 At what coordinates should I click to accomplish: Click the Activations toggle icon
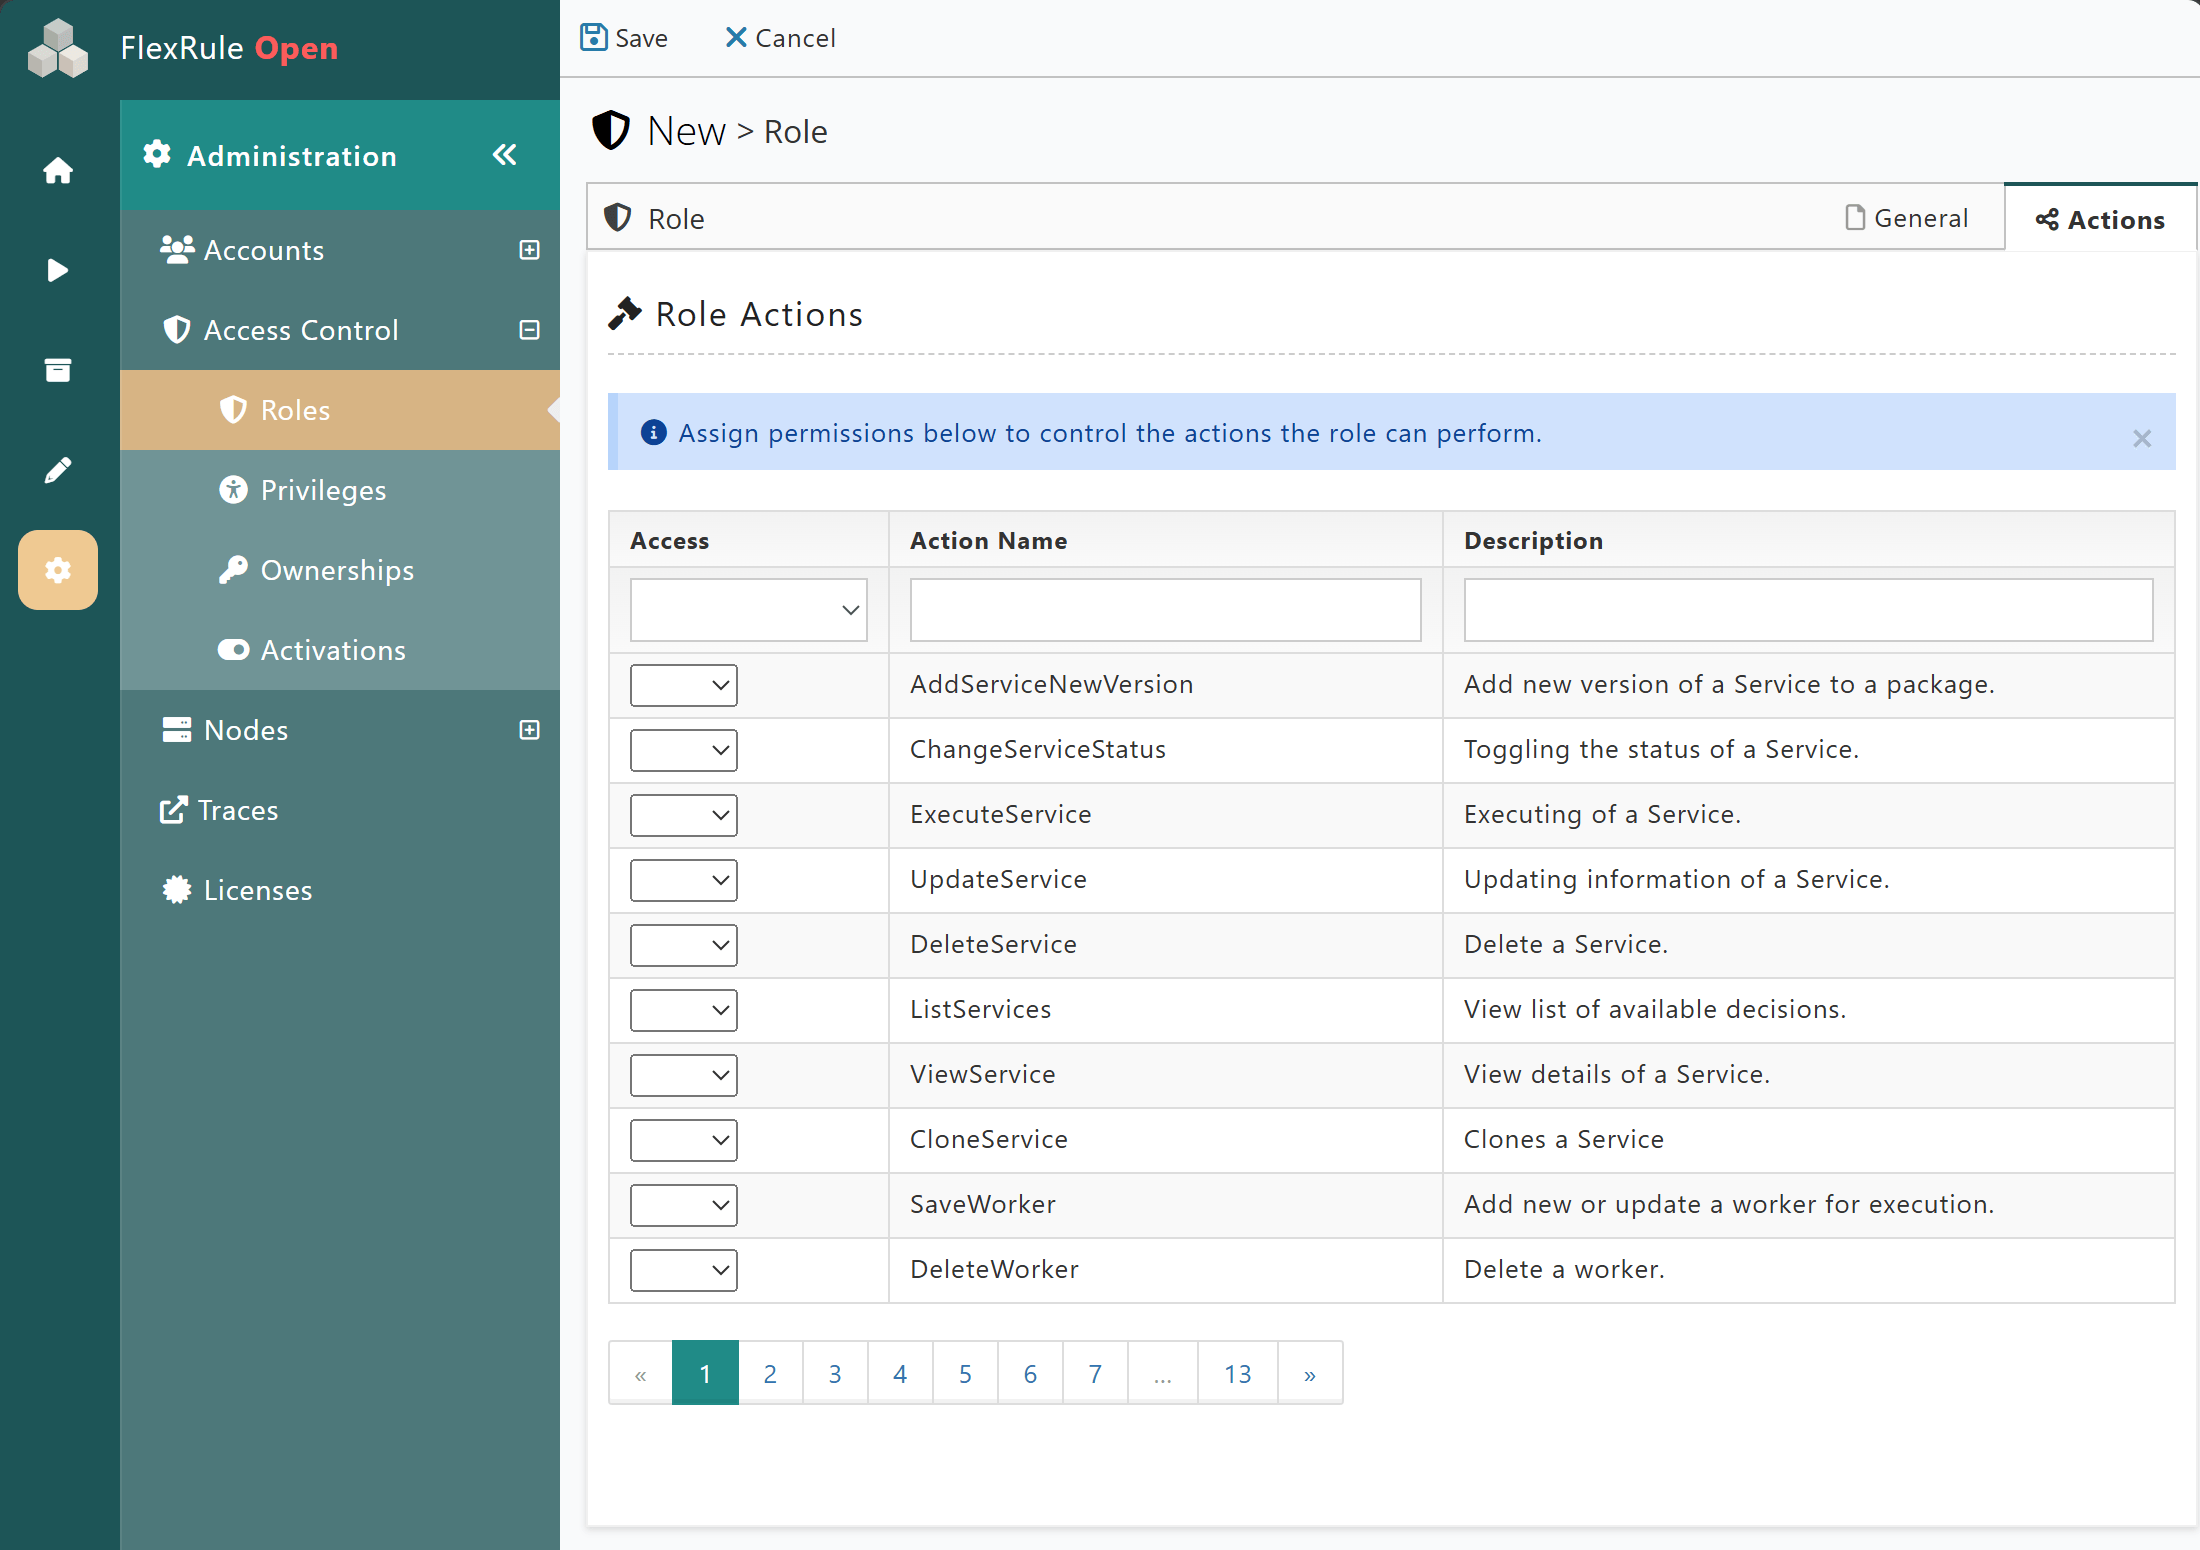tap(233, 650)
